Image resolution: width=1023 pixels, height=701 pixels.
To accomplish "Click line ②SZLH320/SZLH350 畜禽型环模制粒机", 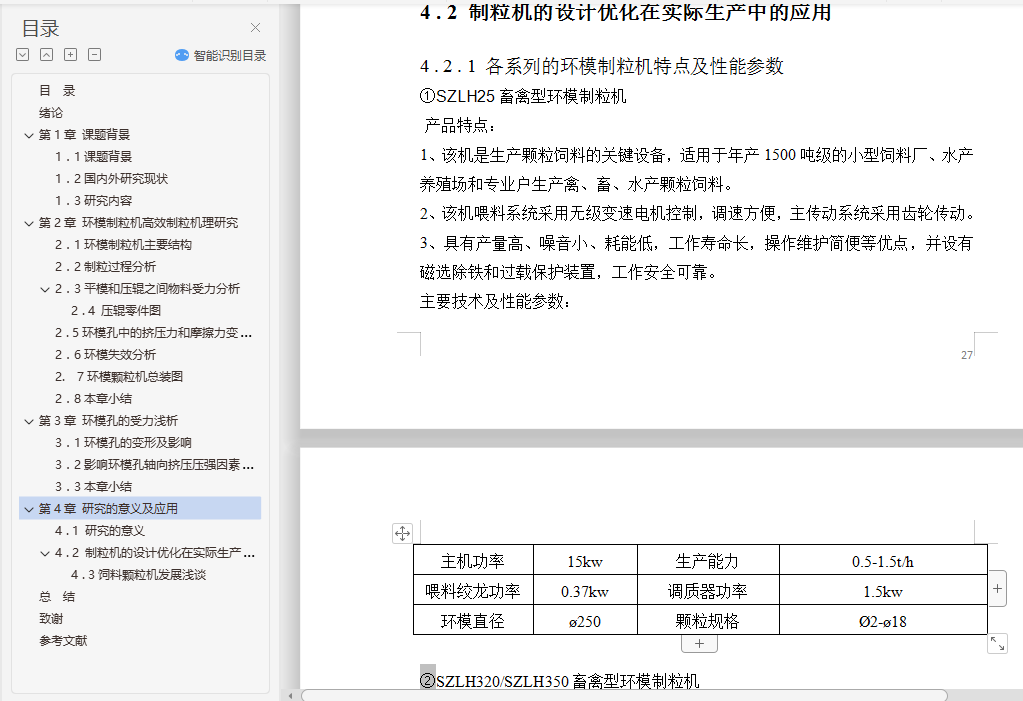I will click(559, 681).
